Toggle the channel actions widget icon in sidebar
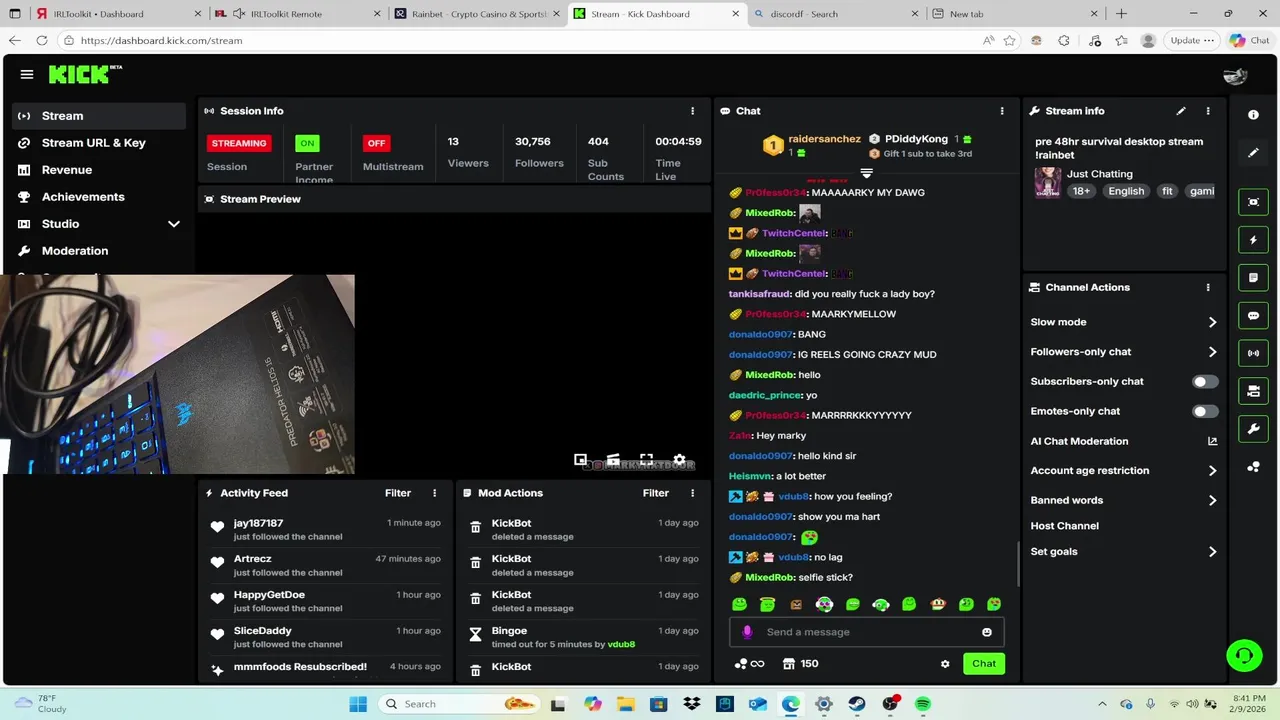The image size is (1280, 720). (1253, 391)
